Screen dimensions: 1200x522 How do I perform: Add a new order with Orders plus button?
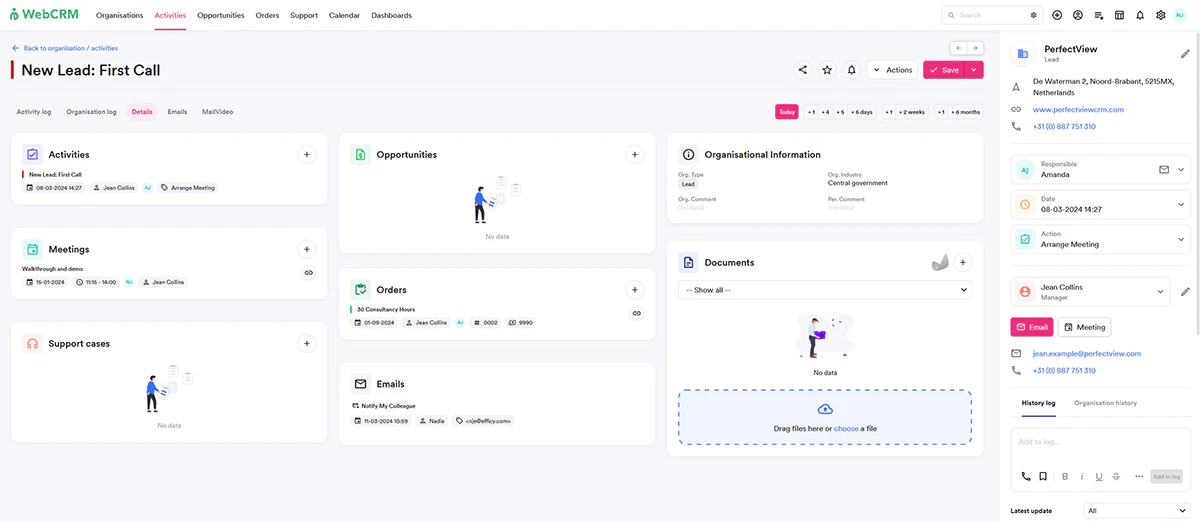634,290
